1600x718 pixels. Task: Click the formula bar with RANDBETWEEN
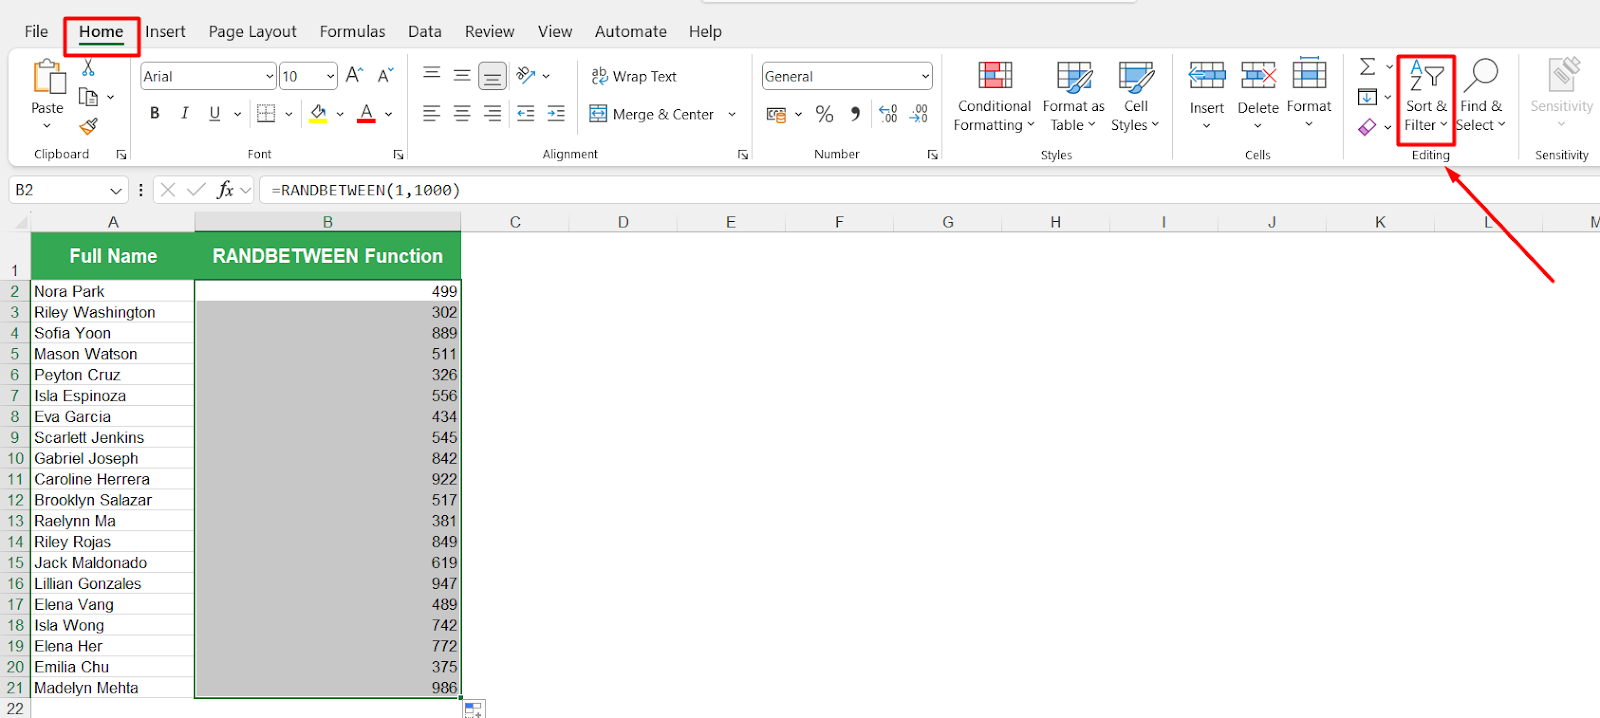[930, 190]
